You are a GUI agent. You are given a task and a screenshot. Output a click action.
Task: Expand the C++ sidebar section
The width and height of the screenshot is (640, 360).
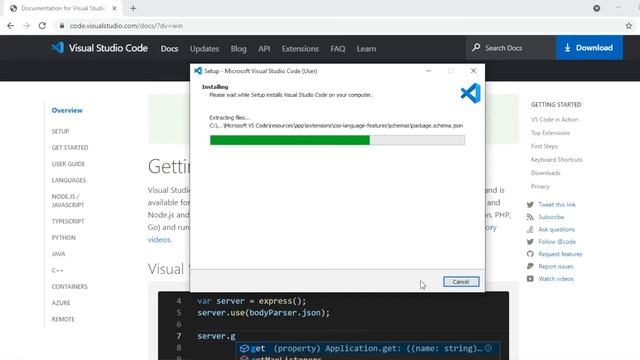pyautogui.click(x=58, y=270)
